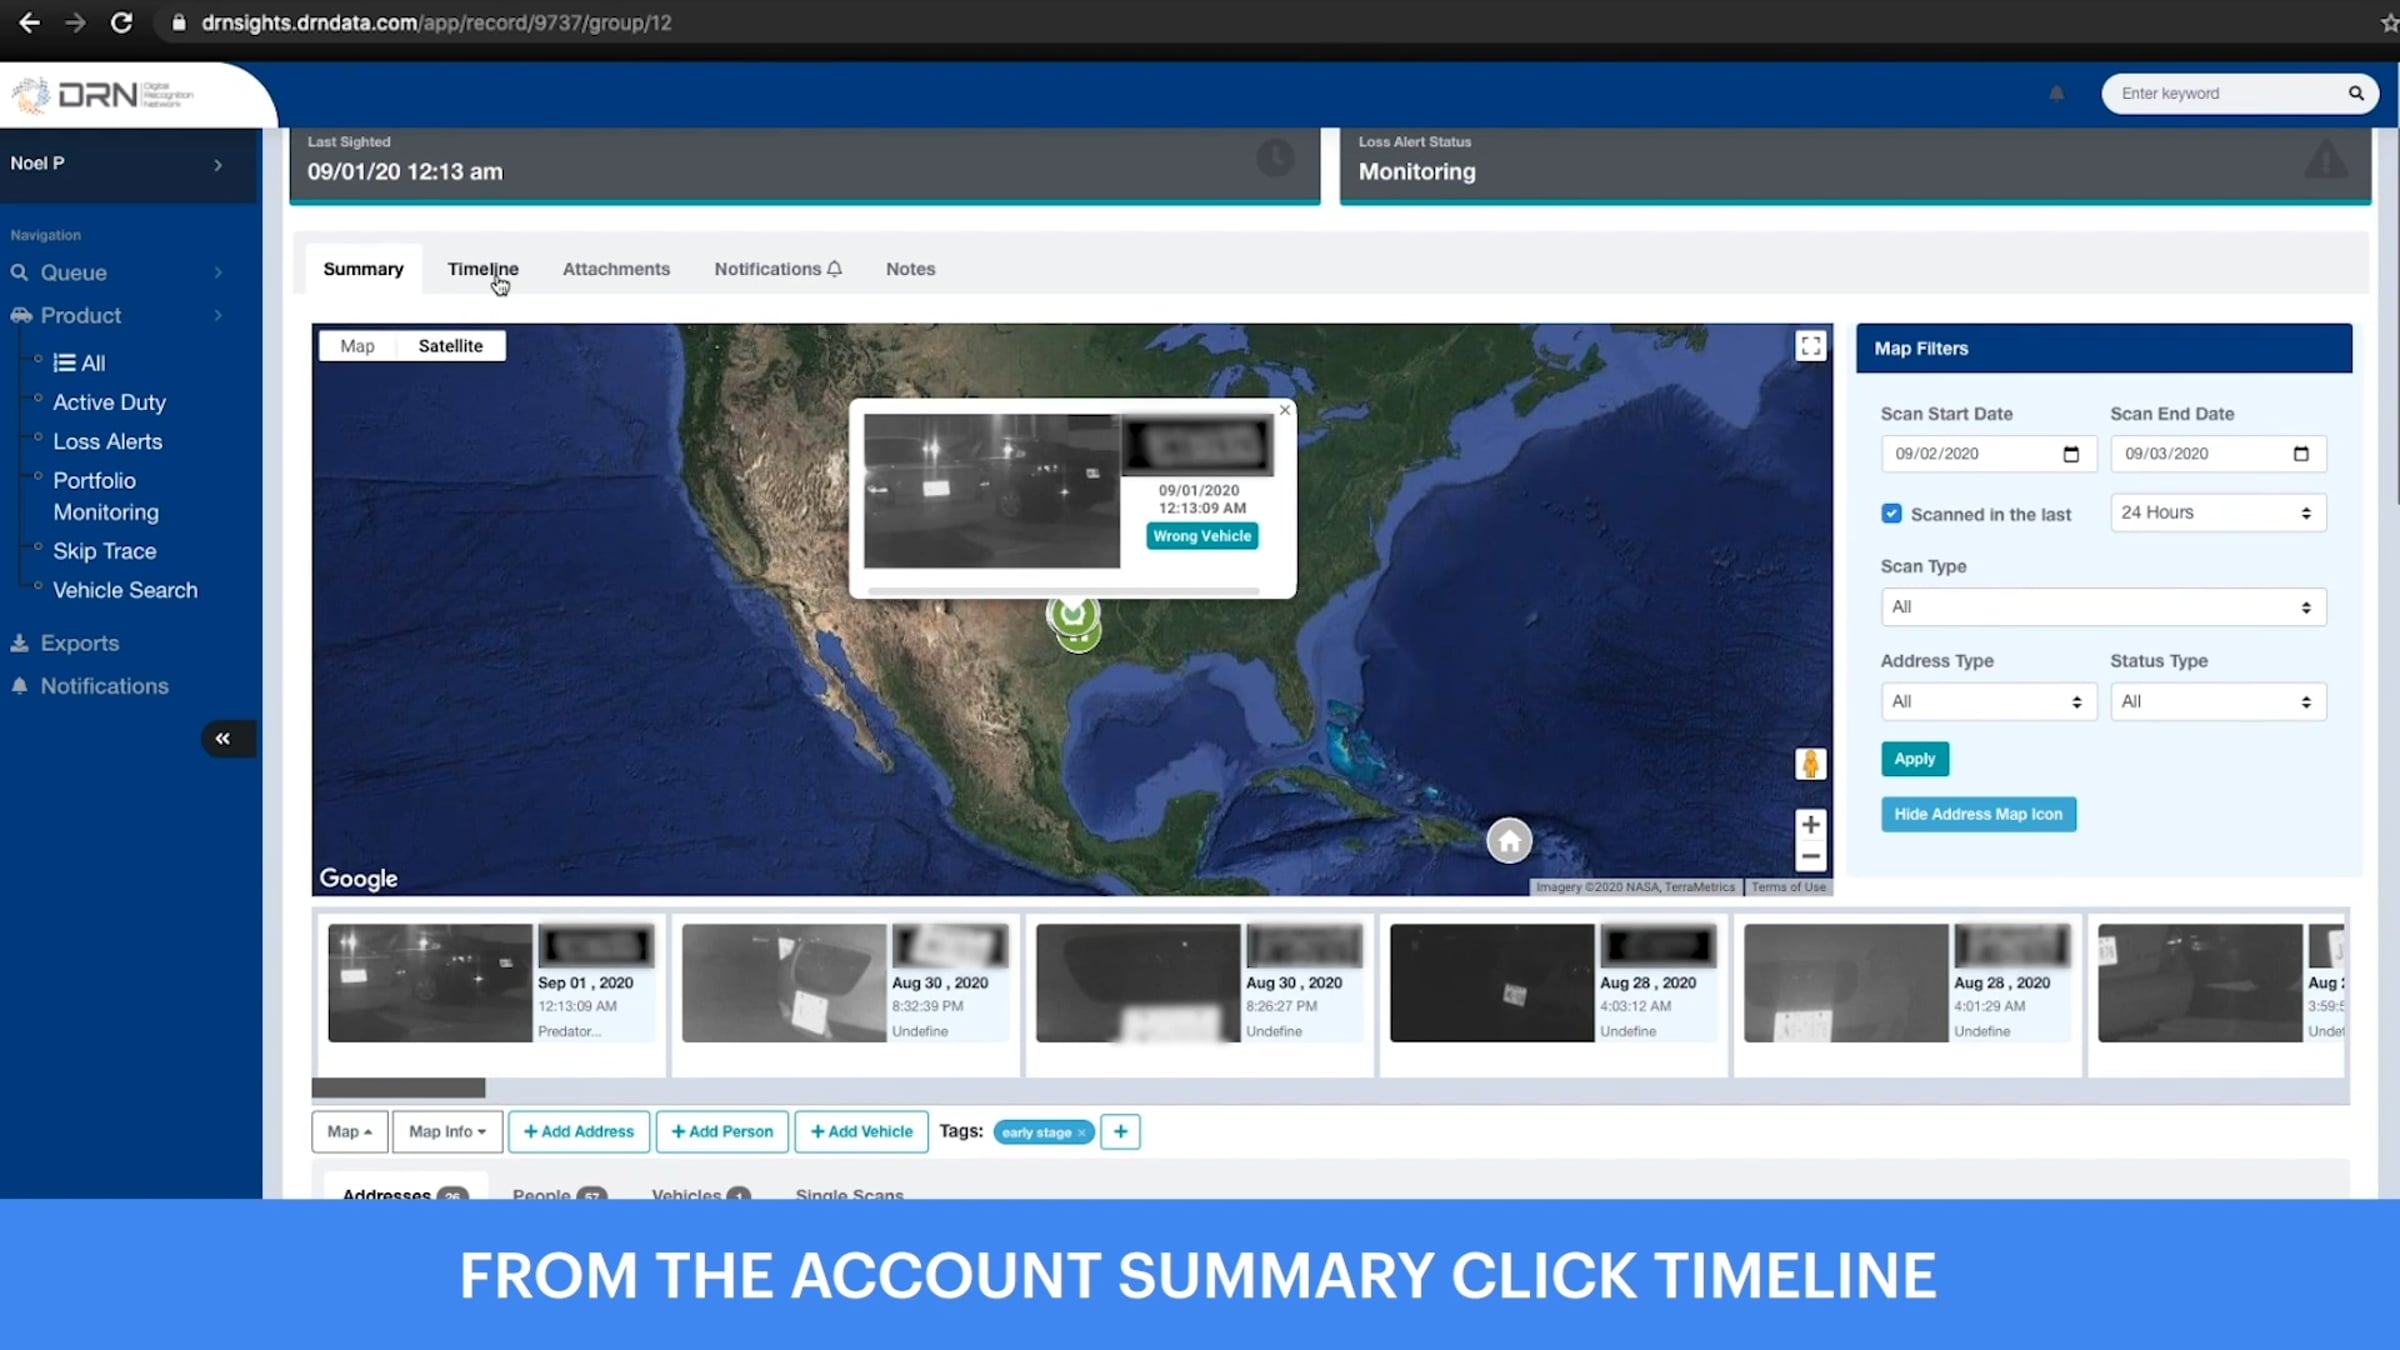
Task: Zoom out on the map
Action: pyautogui.click(x=1810, y=857)
